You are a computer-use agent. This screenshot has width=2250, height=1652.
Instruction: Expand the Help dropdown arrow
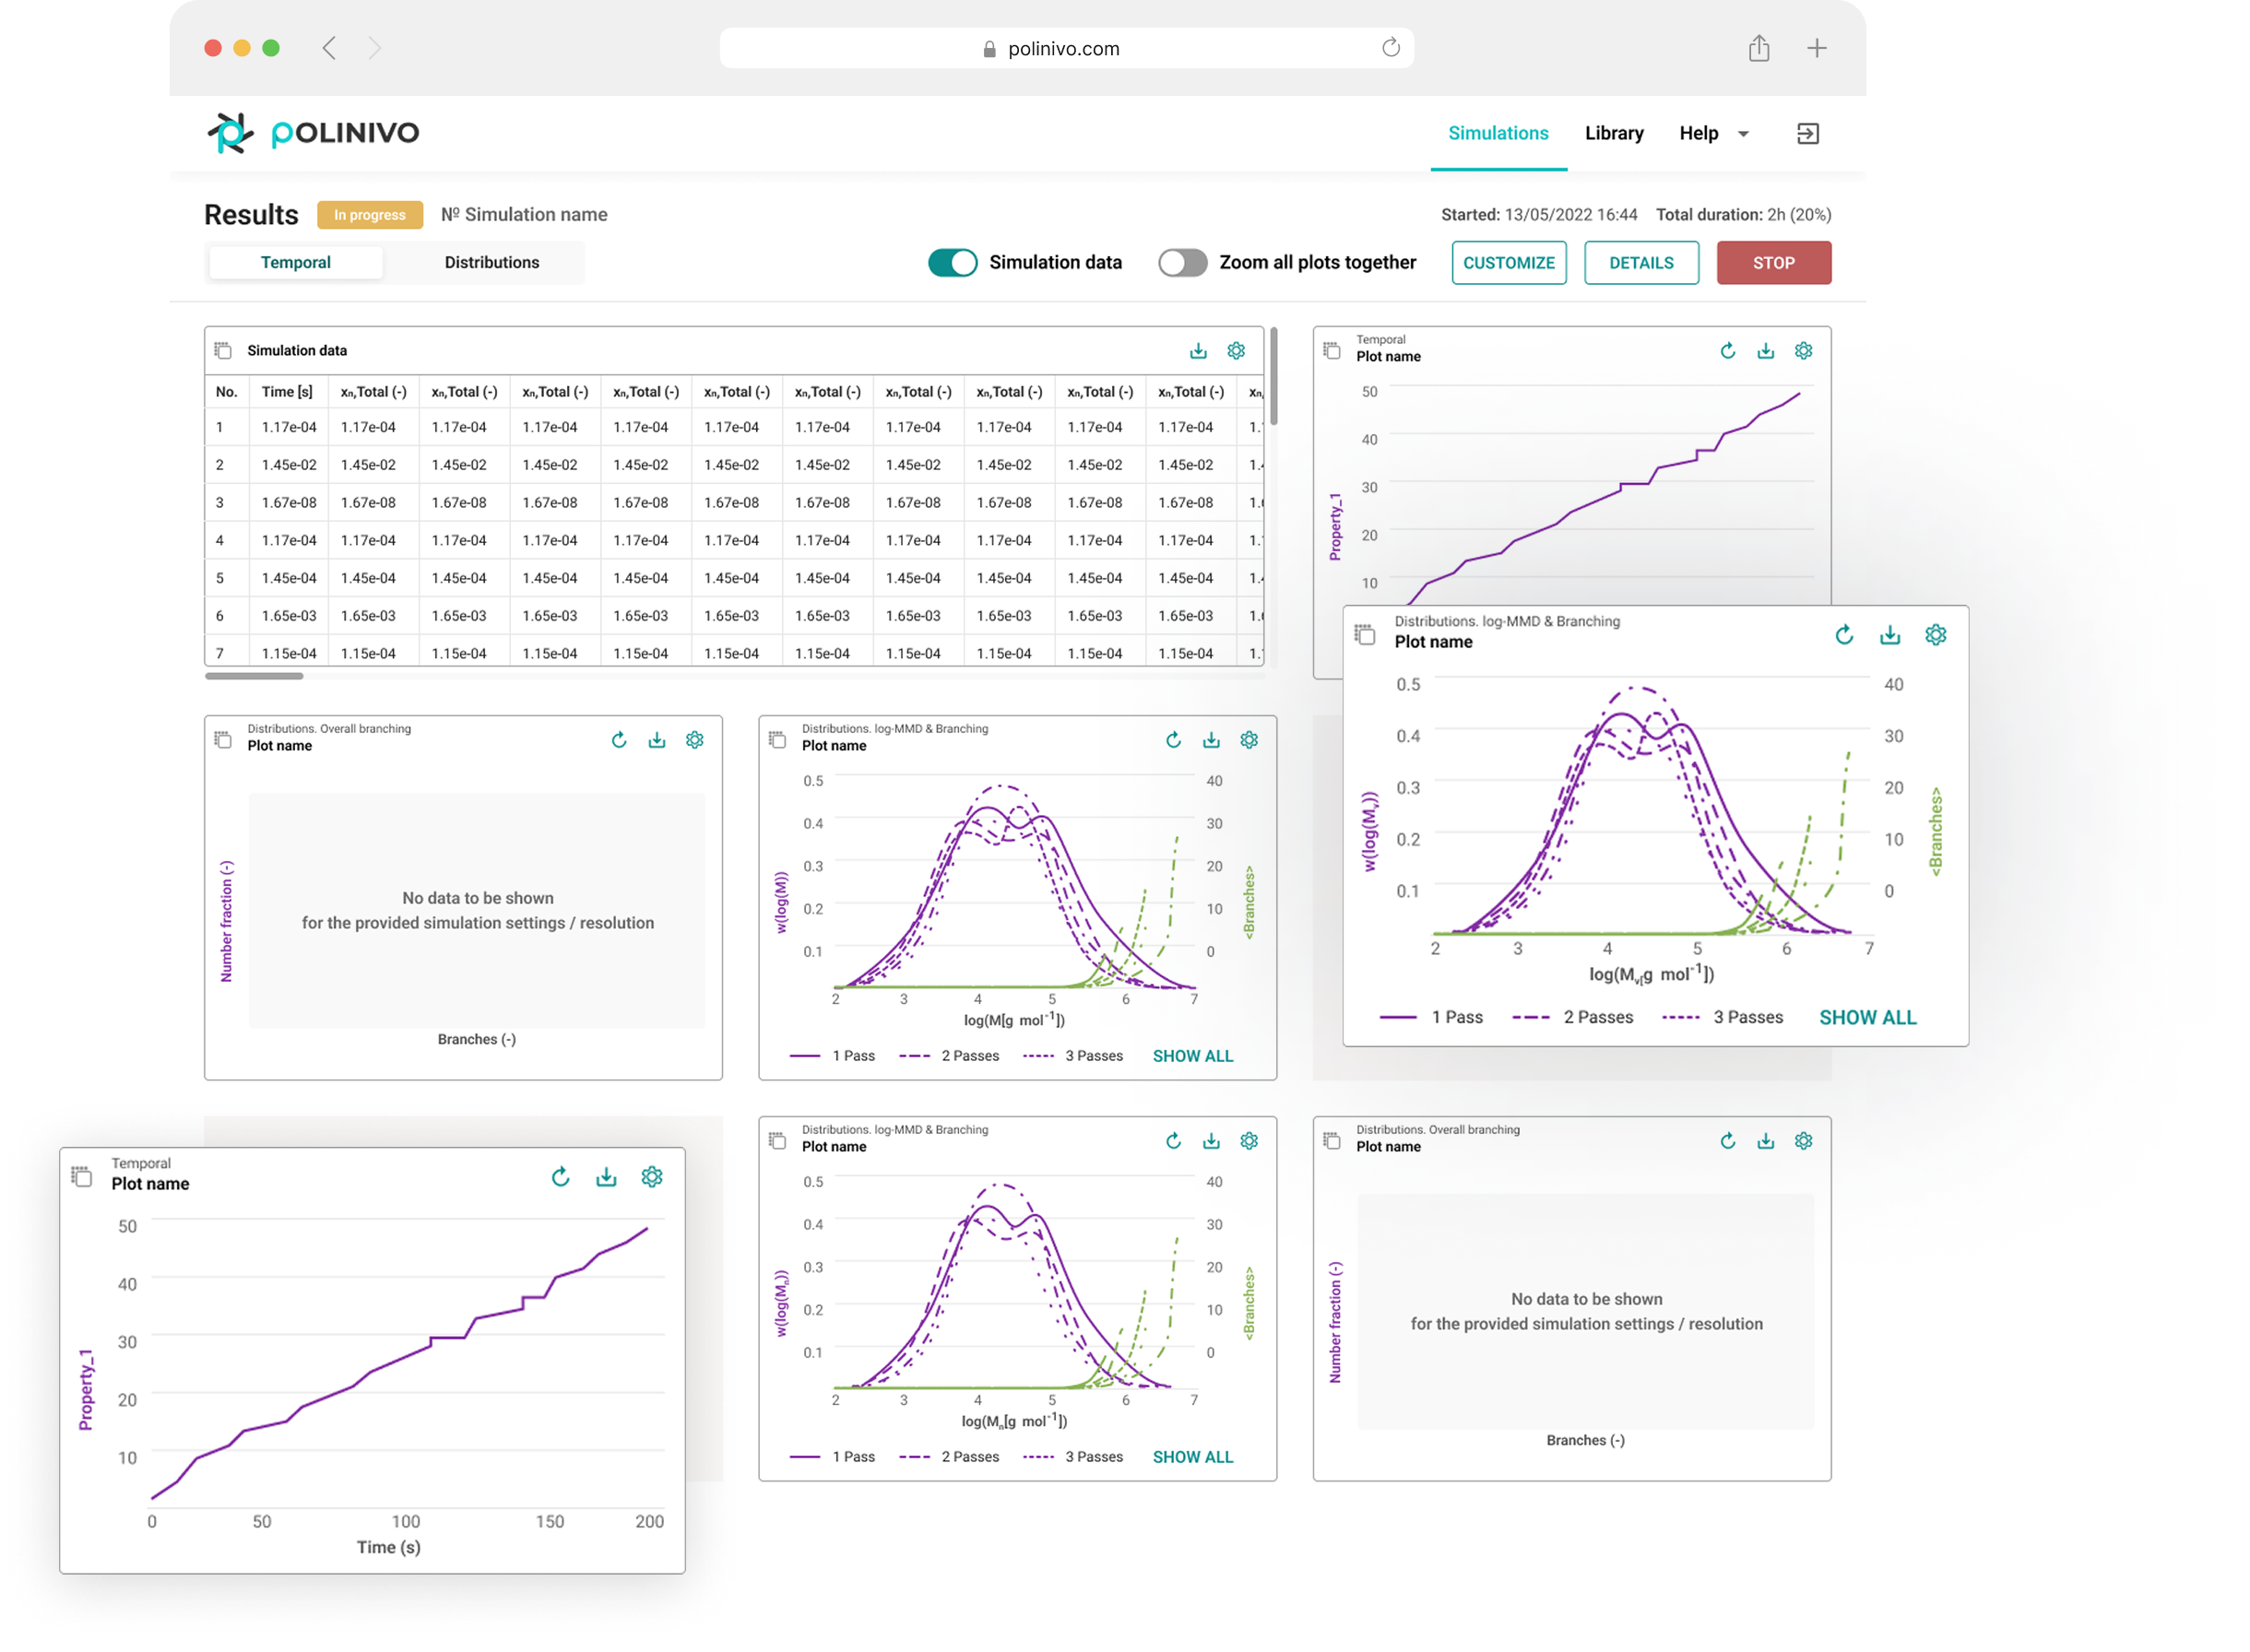[x=1743, y=134]
